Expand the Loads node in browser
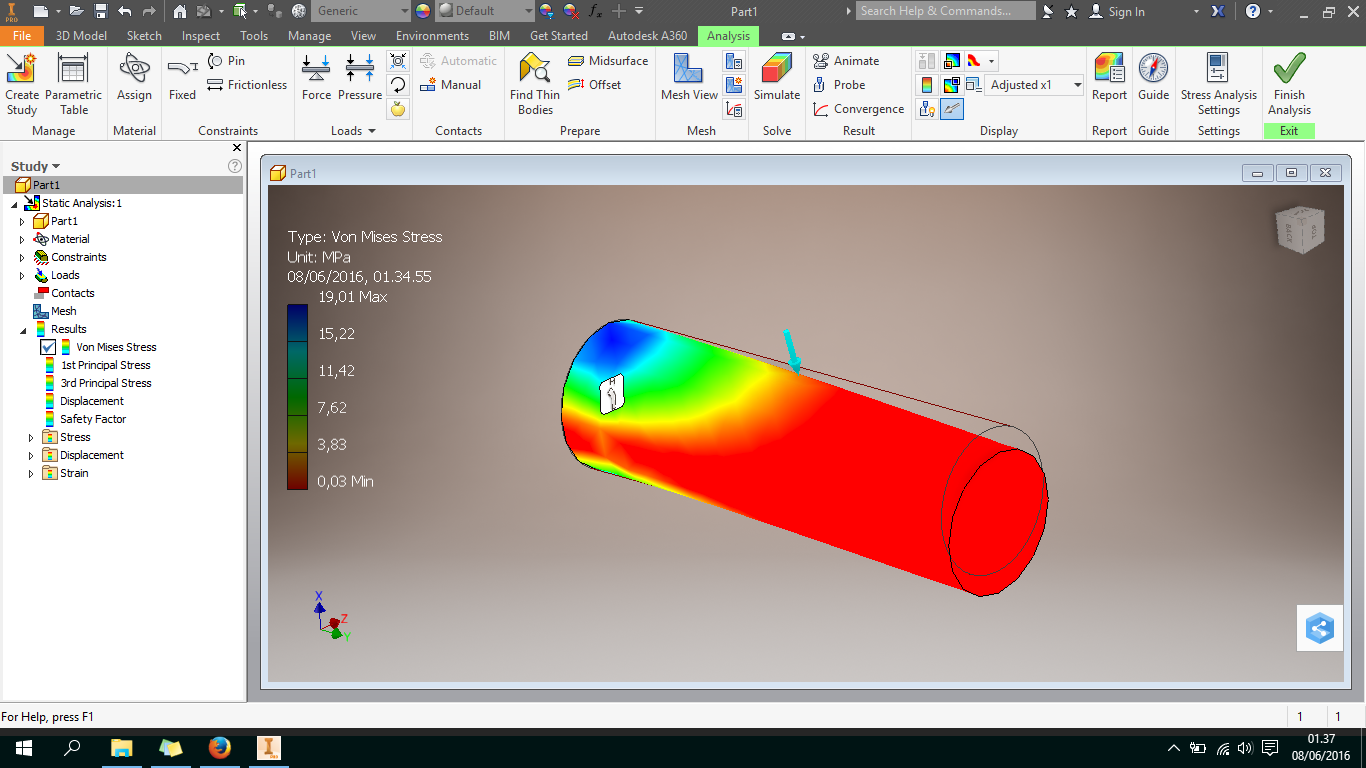The width and height of the screenshot is (1366, 768). [23, 275]
